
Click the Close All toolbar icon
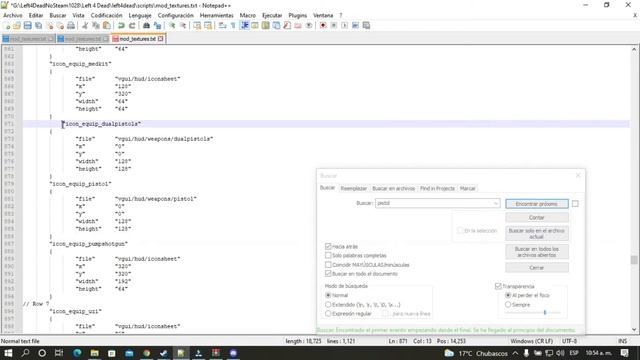coord(60,25)
